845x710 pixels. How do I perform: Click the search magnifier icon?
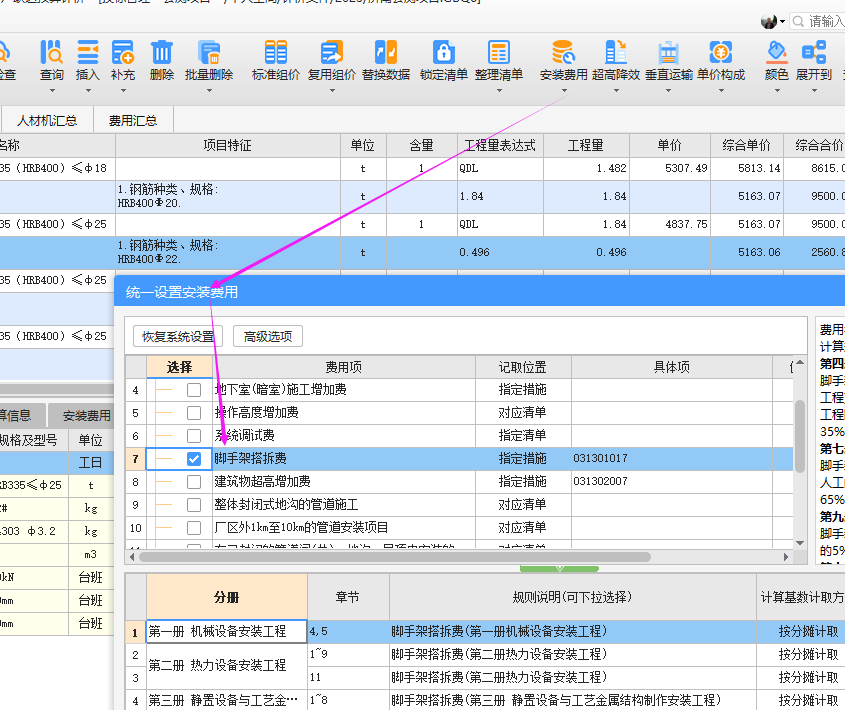click(x=799, y=22)
